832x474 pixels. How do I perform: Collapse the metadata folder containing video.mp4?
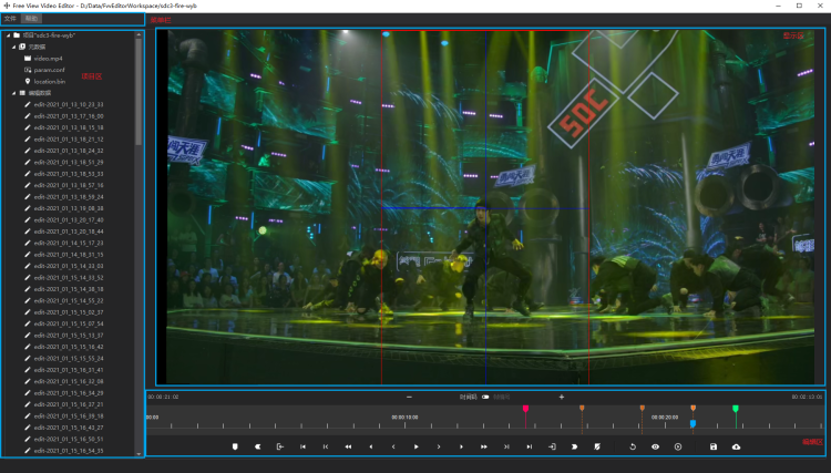click(x=13, y=47)
